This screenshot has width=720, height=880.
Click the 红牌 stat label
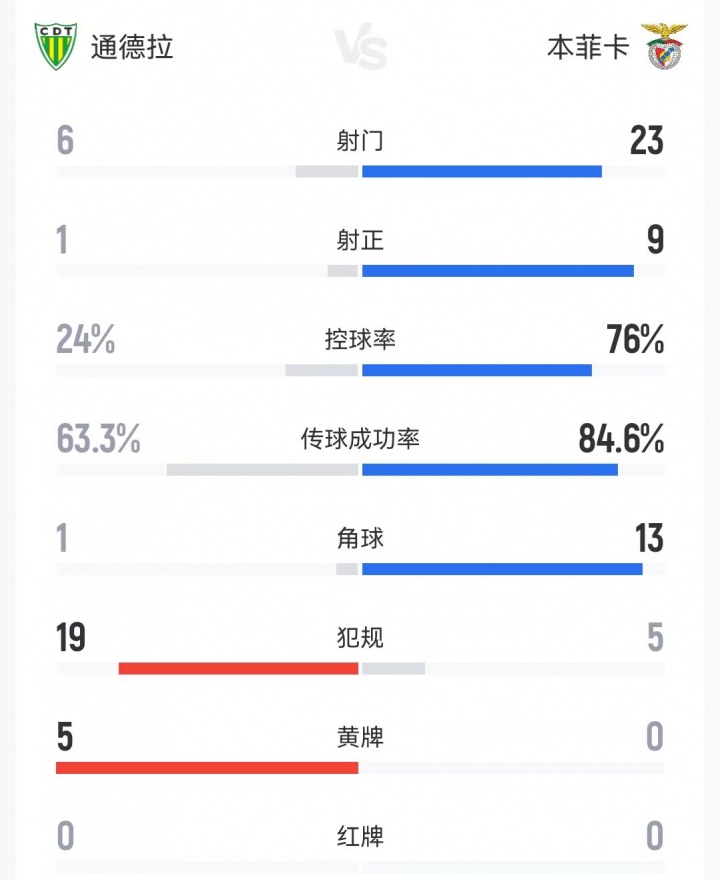(360, 836)
